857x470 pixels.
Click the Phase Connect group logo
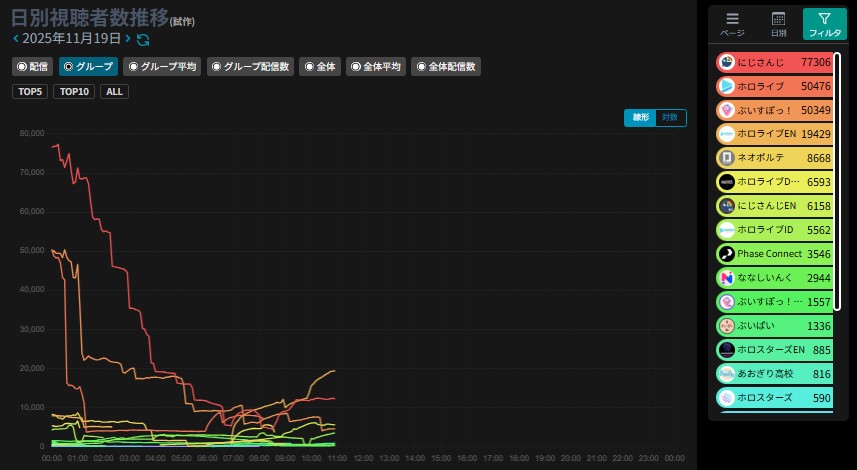pyautogui.click(x=726, y=254)
